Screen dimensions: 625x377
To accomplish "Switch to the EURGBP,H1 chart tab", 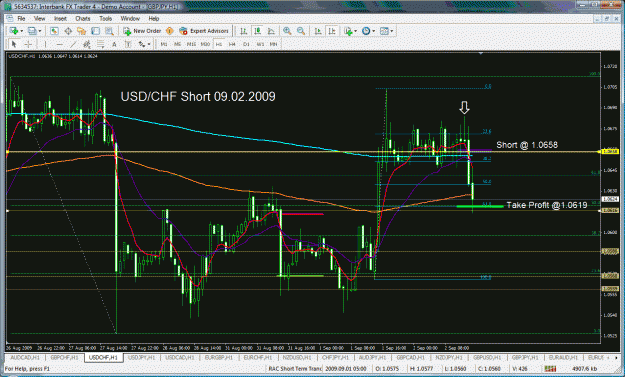I will click(219, 357).
